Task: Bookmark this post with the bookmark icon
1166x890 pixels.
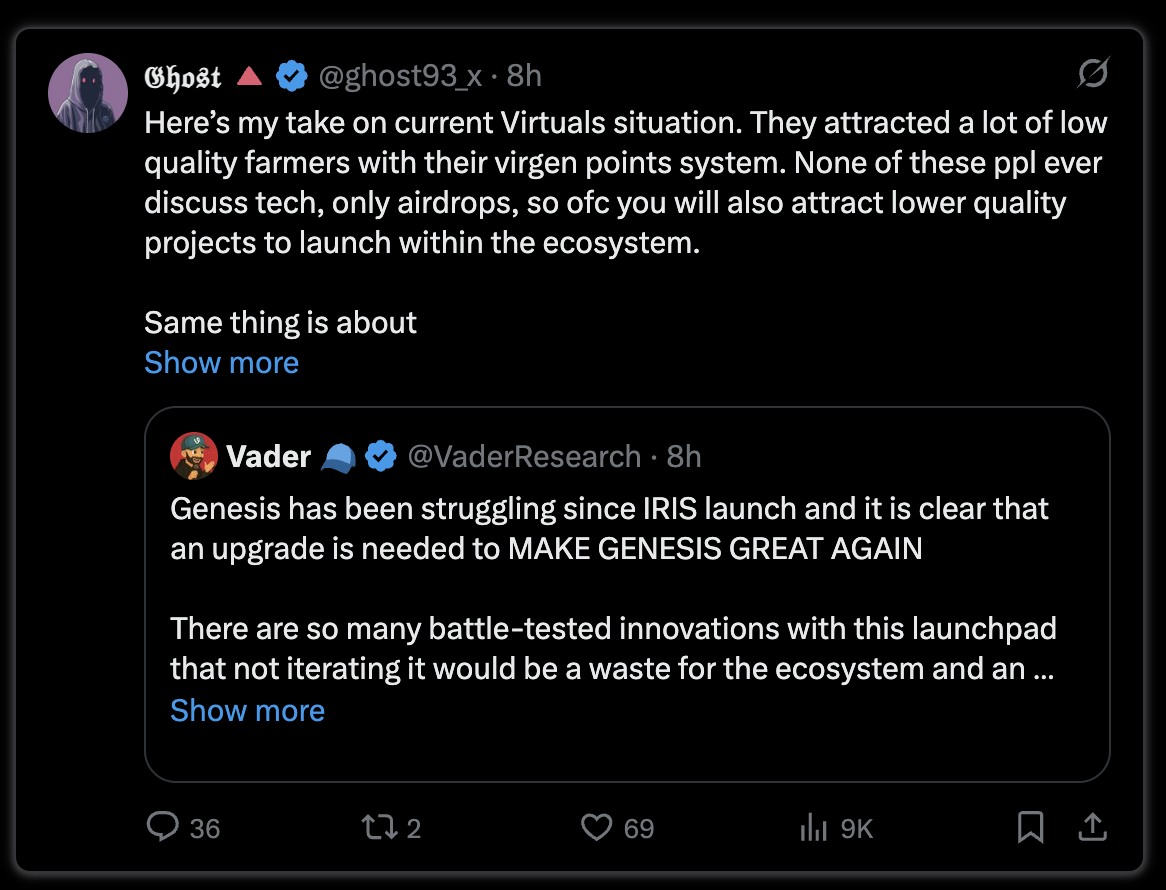Action: (x=1031, y=827)
